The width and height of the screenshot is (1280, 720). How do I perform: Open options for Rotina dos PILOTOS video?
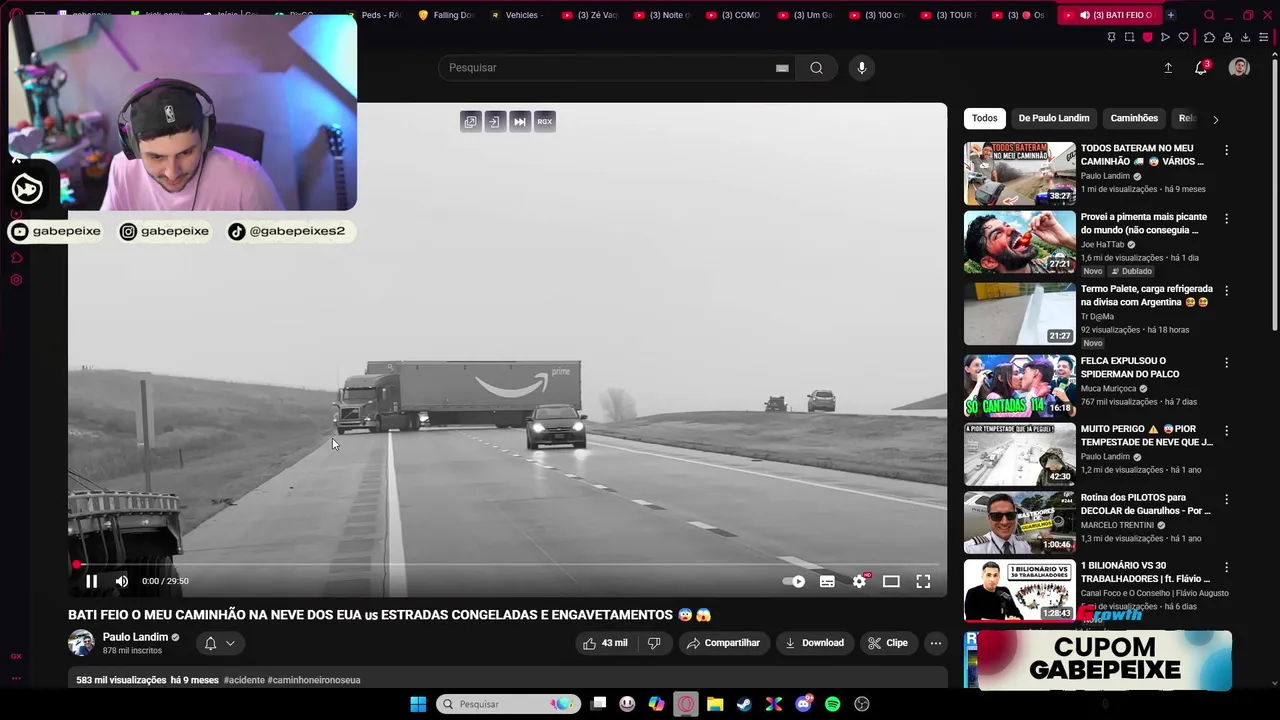1227,498
